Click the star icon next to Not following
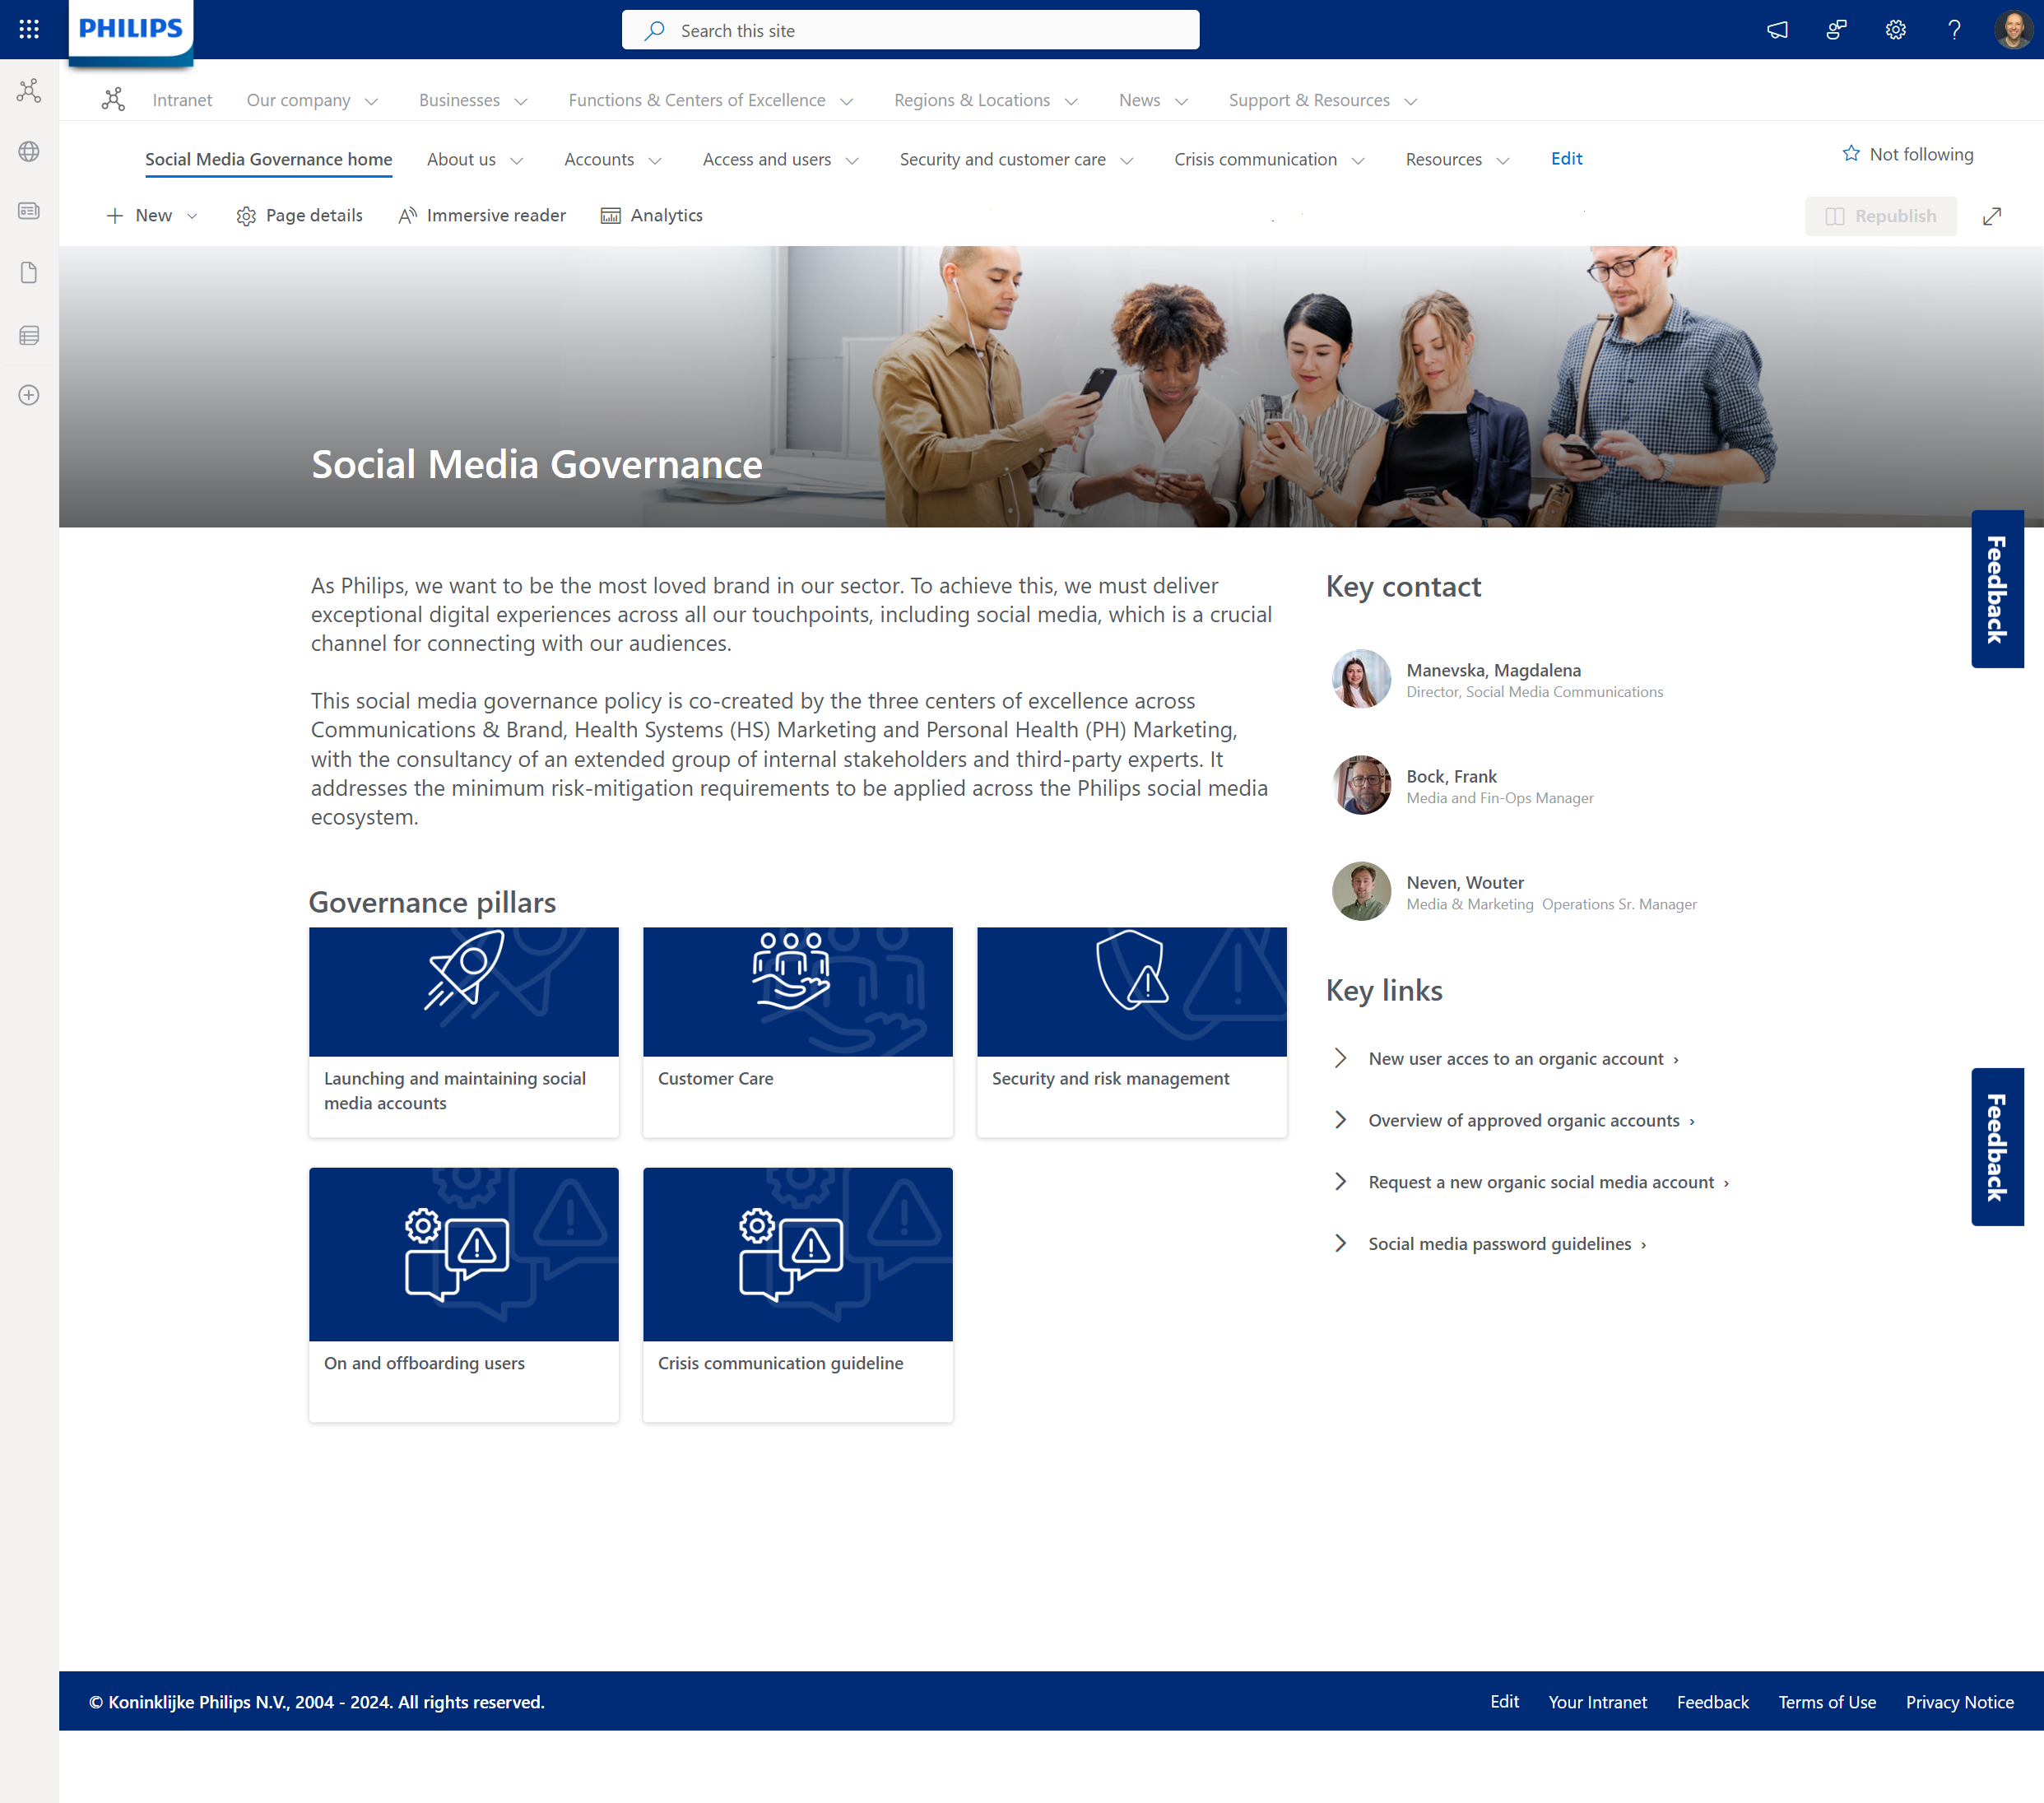This screenshot has width=2044, height=1803. point(1851,153)
